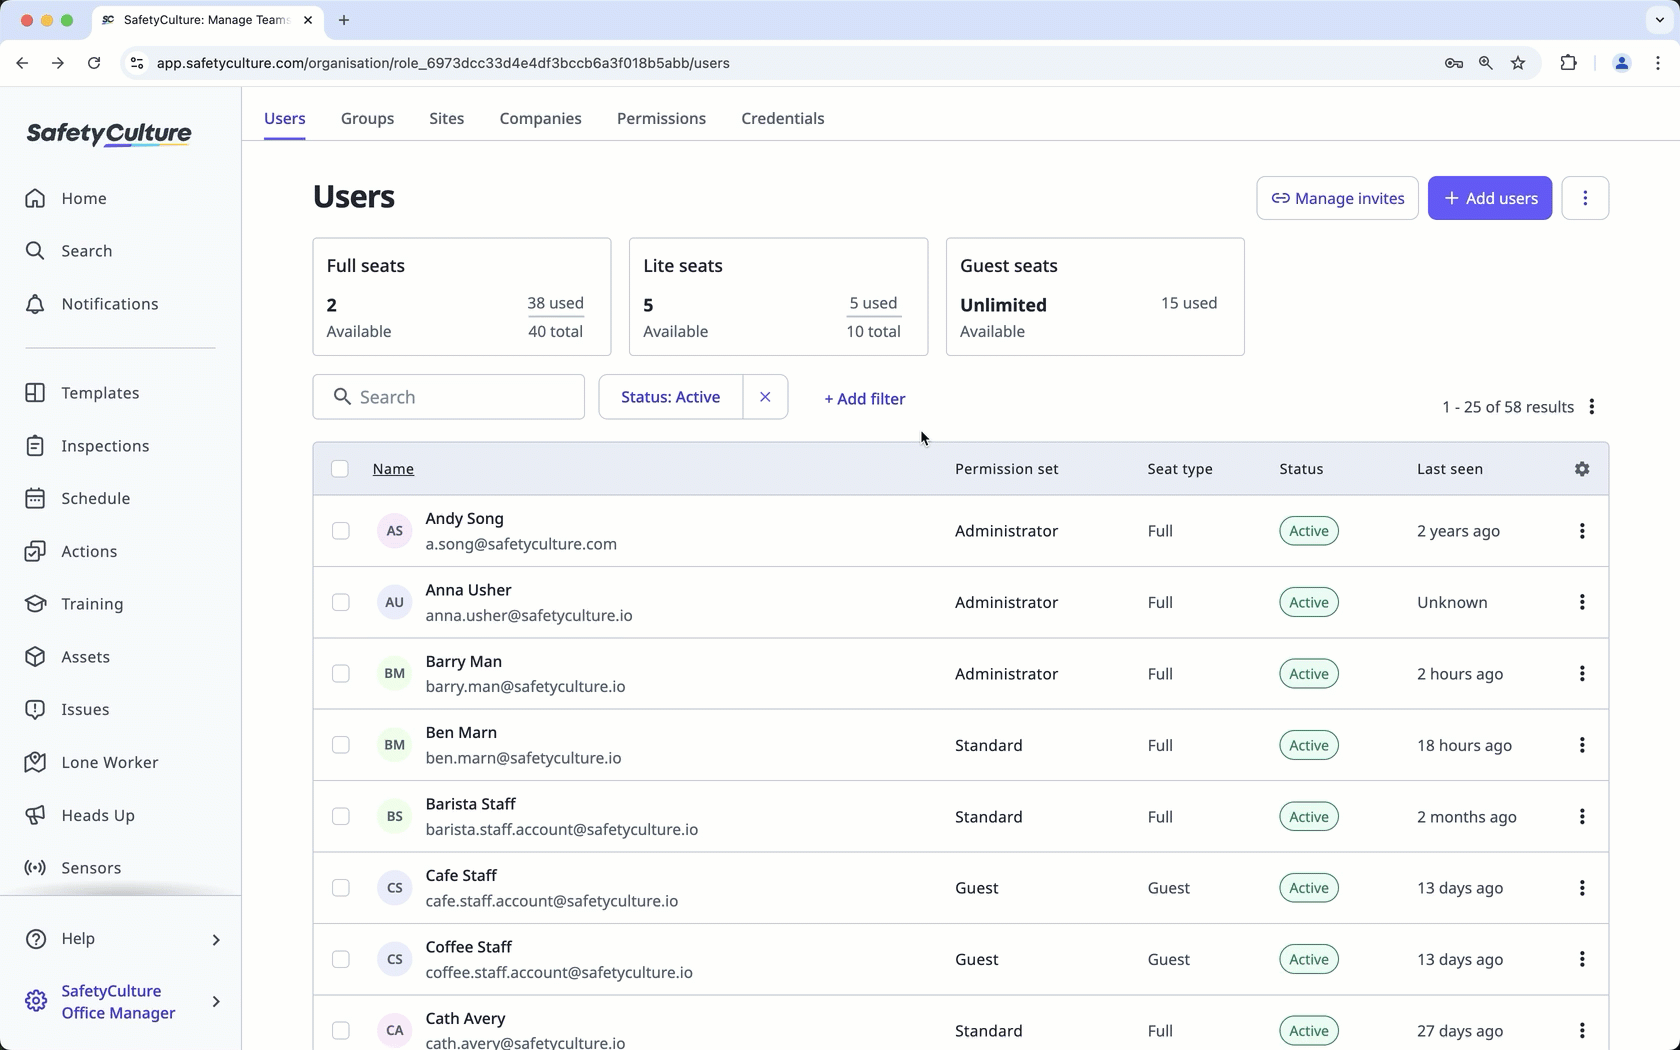The height and width of the screenshot is (1050, 1680).
Task: Click 38 used in Full seats
Action: [555, 303]
